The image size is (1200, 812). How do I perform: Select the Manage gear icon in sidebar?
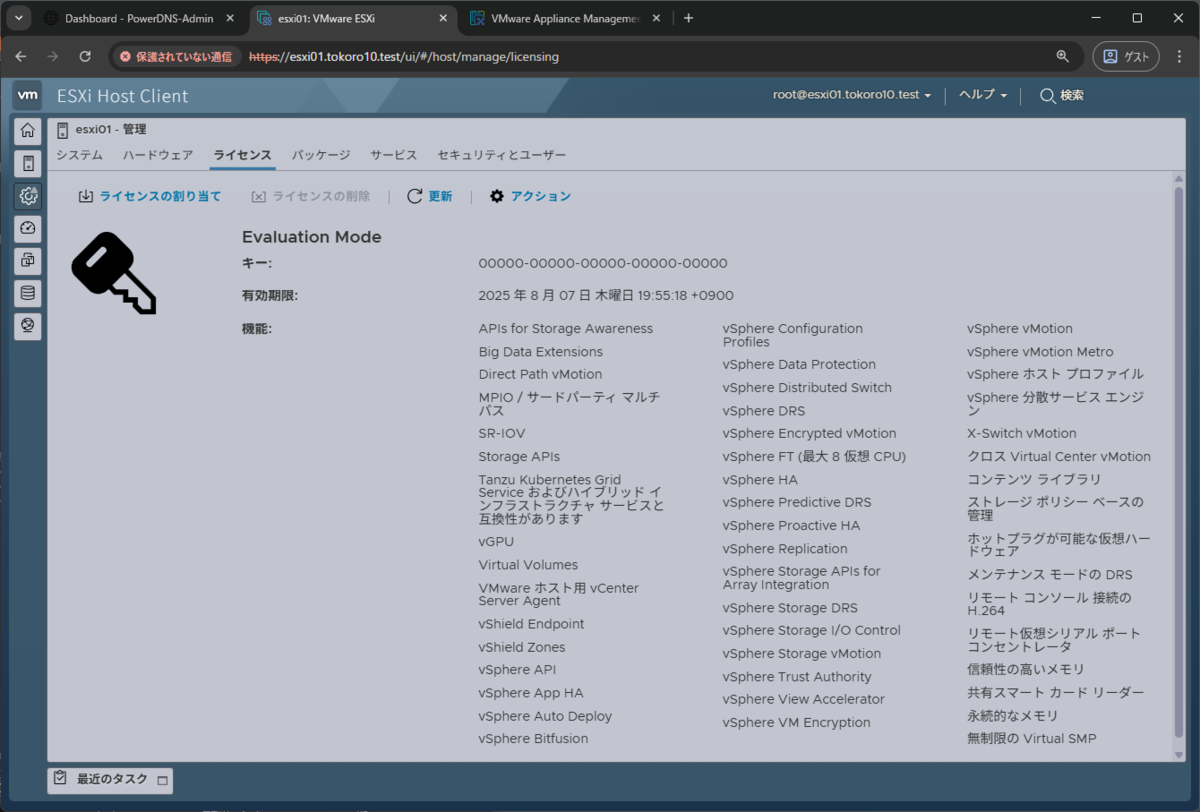[28, 196]
